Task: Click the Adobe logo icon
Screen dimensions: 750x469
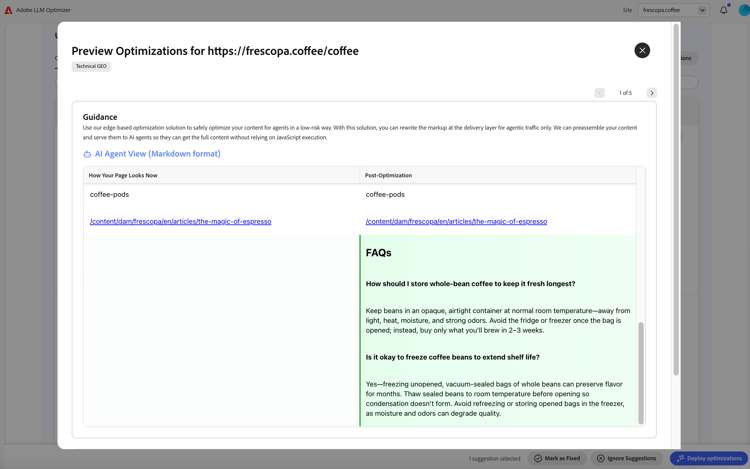Action: coord(8,10)
